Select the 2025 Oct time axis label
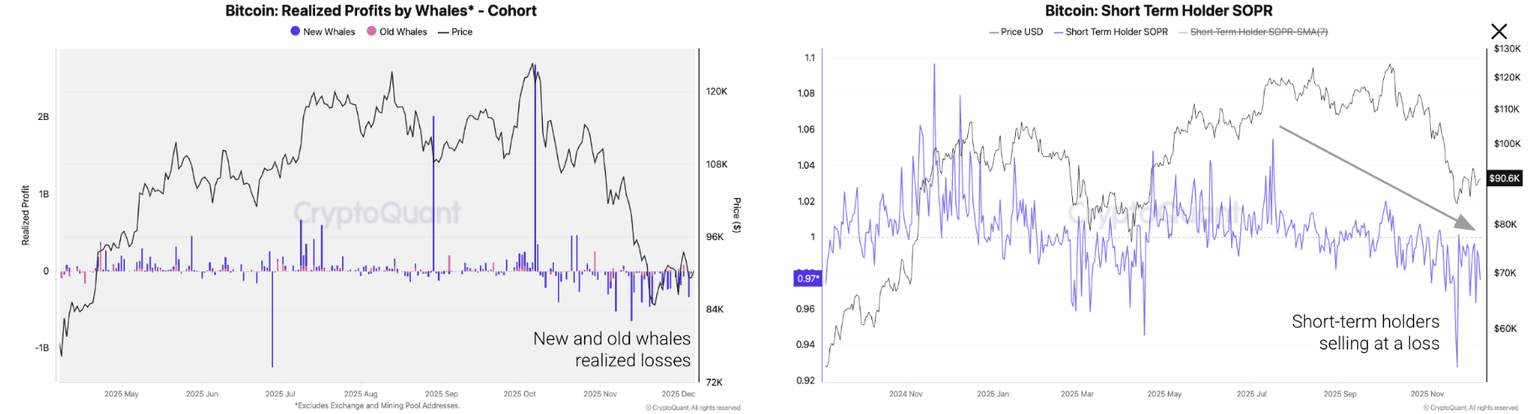 (x=521, y=394)
